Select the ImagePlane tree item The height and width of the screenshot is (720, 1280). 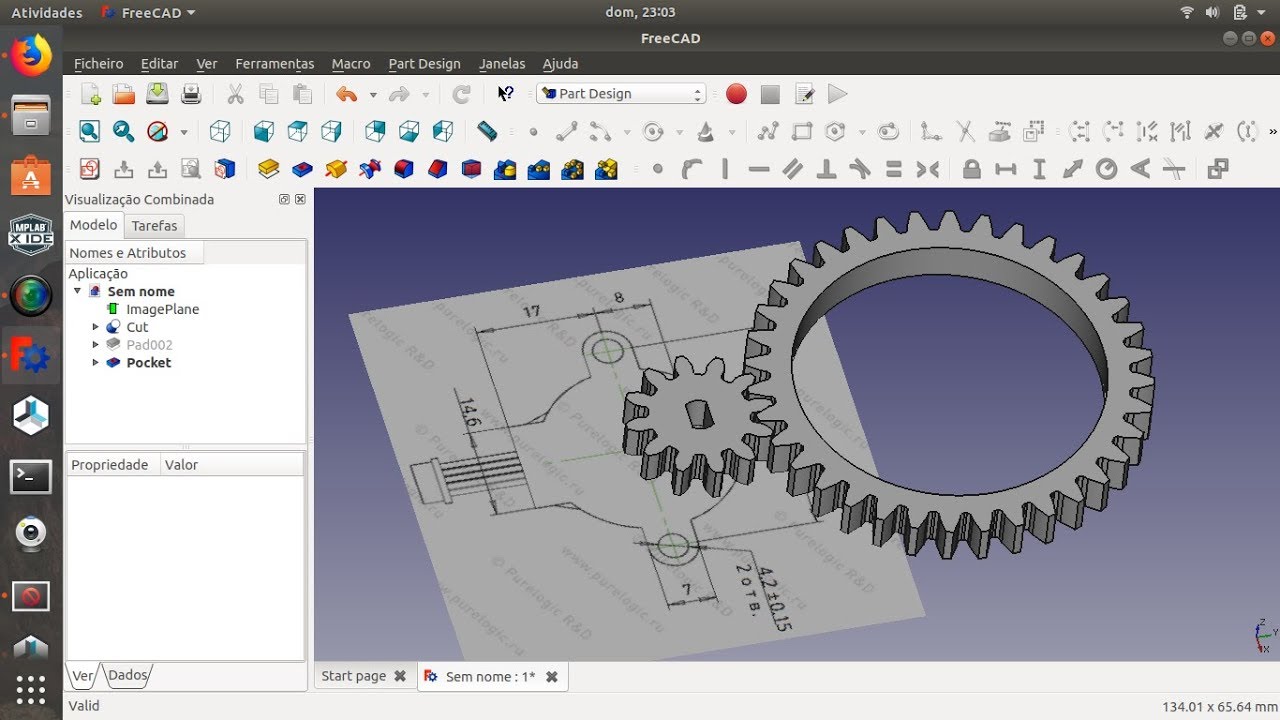click(x=162, y=309)
